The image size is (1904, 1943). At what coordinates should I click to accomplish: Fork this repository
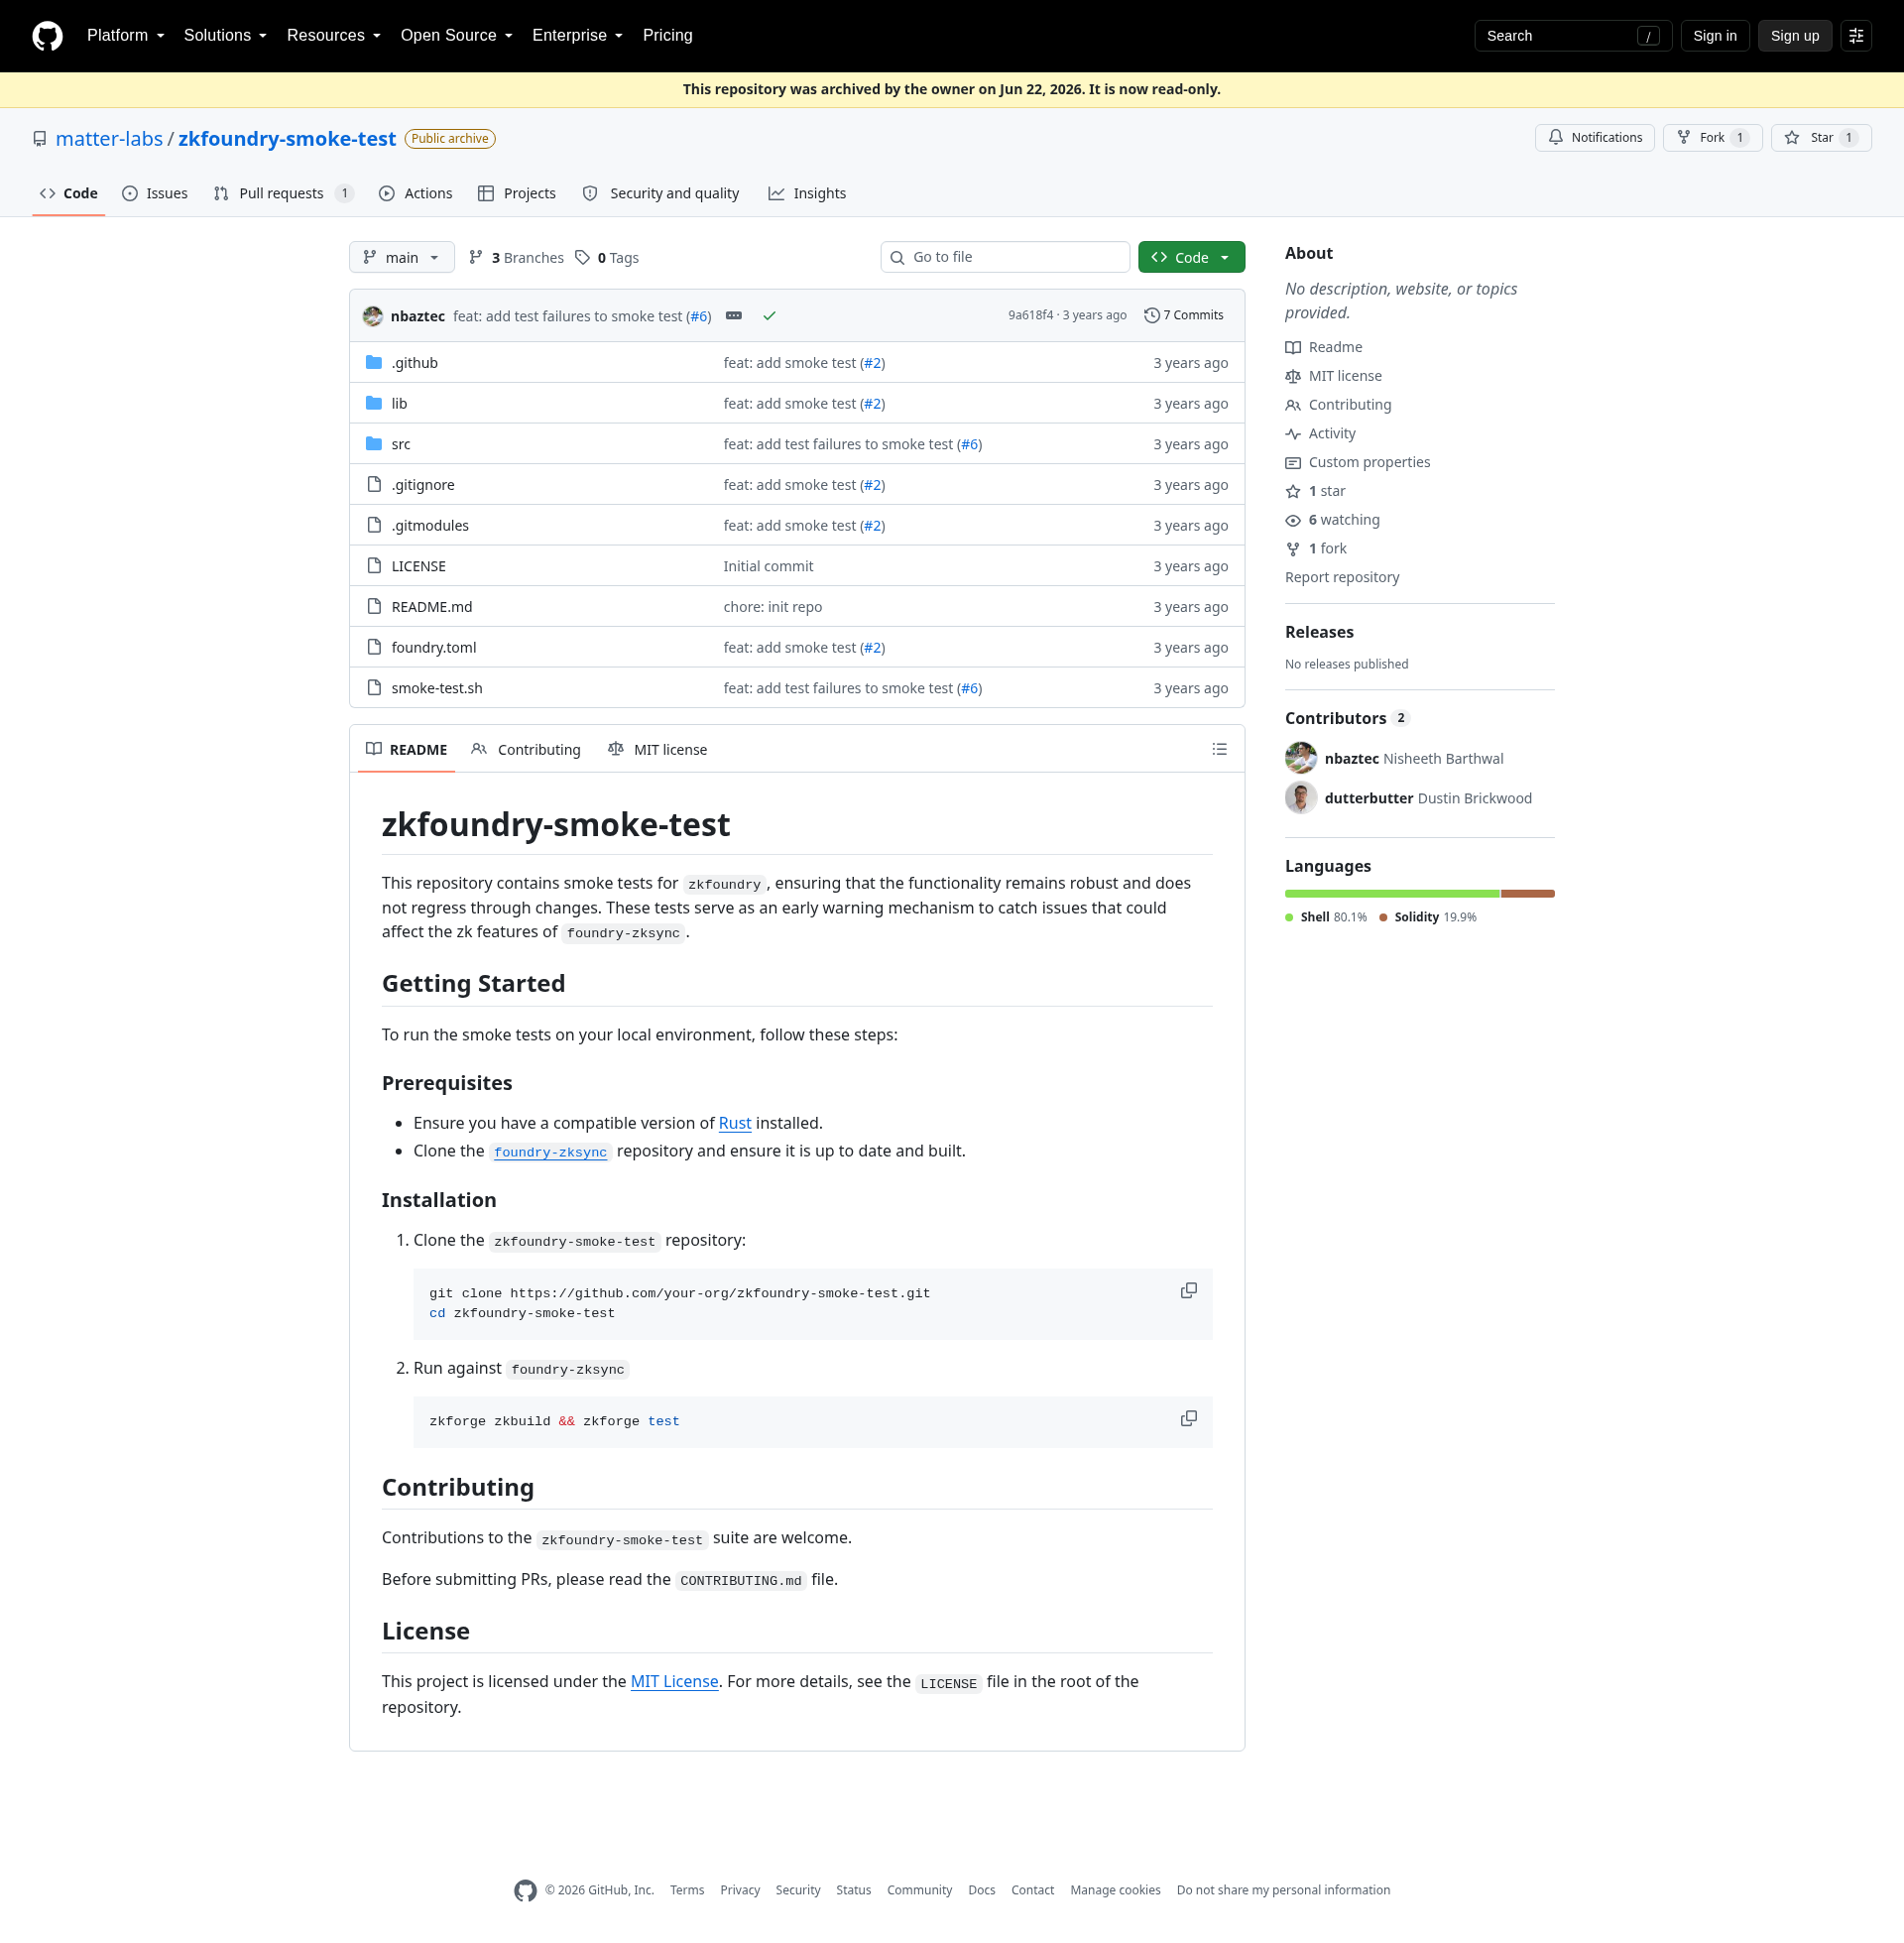tap(1713, 138)
